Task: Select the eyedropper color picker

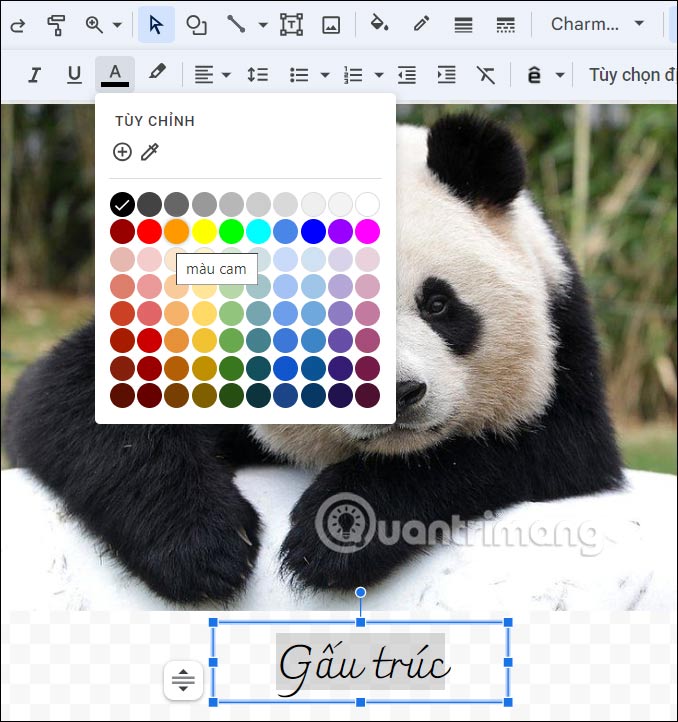Action: tap(150, 152)
